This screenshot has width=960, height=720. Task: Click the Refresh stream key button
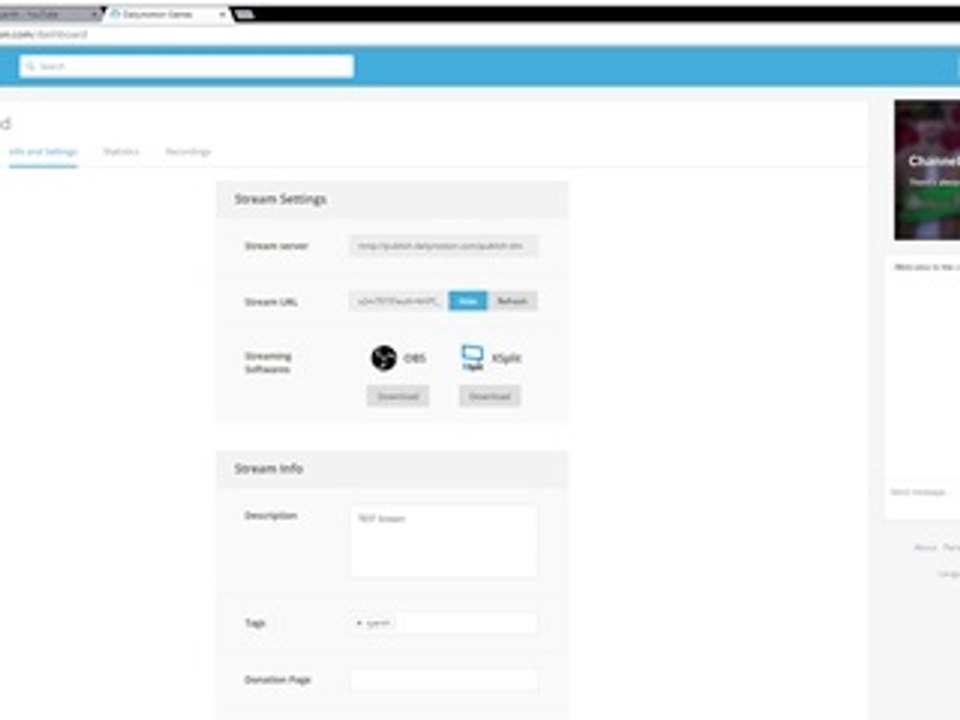click(512, 301)
